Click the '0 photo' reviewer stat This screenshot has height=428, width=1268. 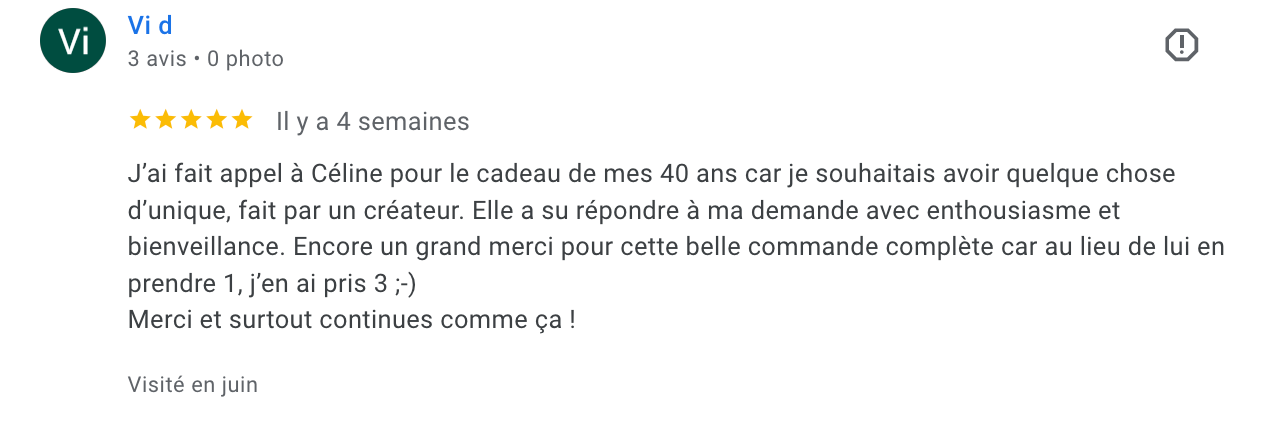click(x=245, y=59)
